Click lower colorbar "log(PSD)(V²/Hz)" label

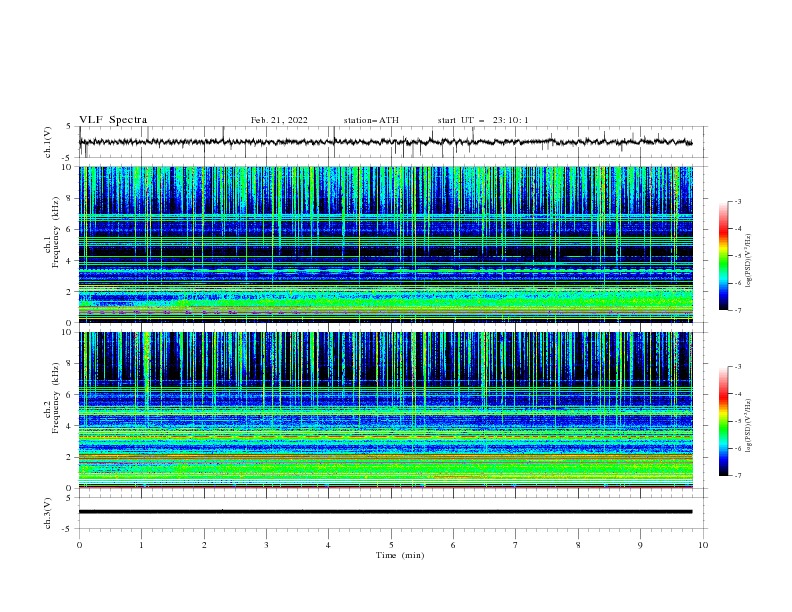coord(749,426)
